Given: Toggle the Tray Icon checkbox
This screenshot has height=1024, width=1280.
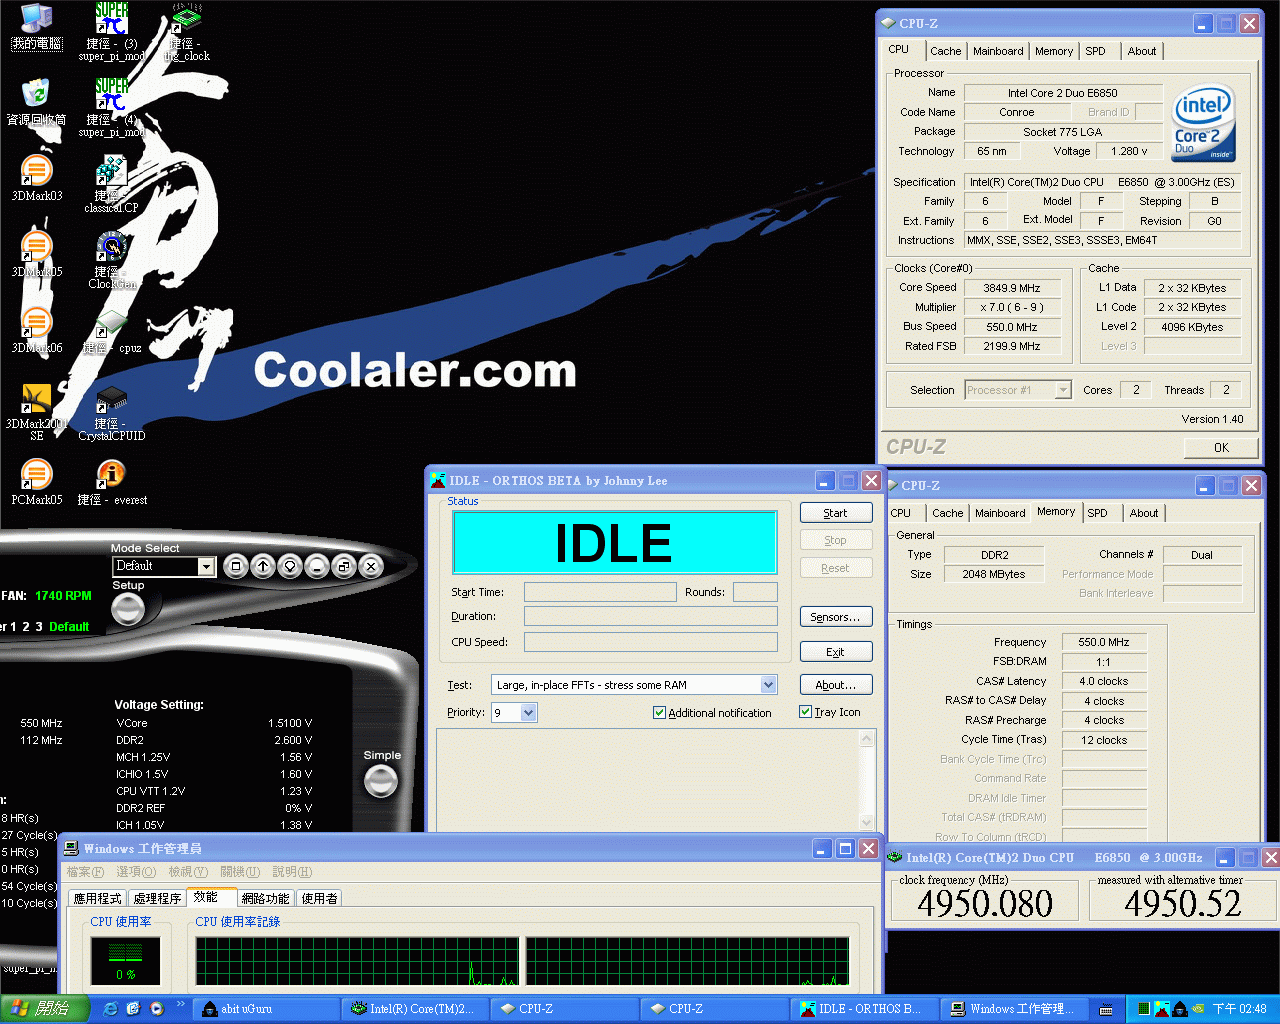Looking at the screenshot, I should (805, 712).
